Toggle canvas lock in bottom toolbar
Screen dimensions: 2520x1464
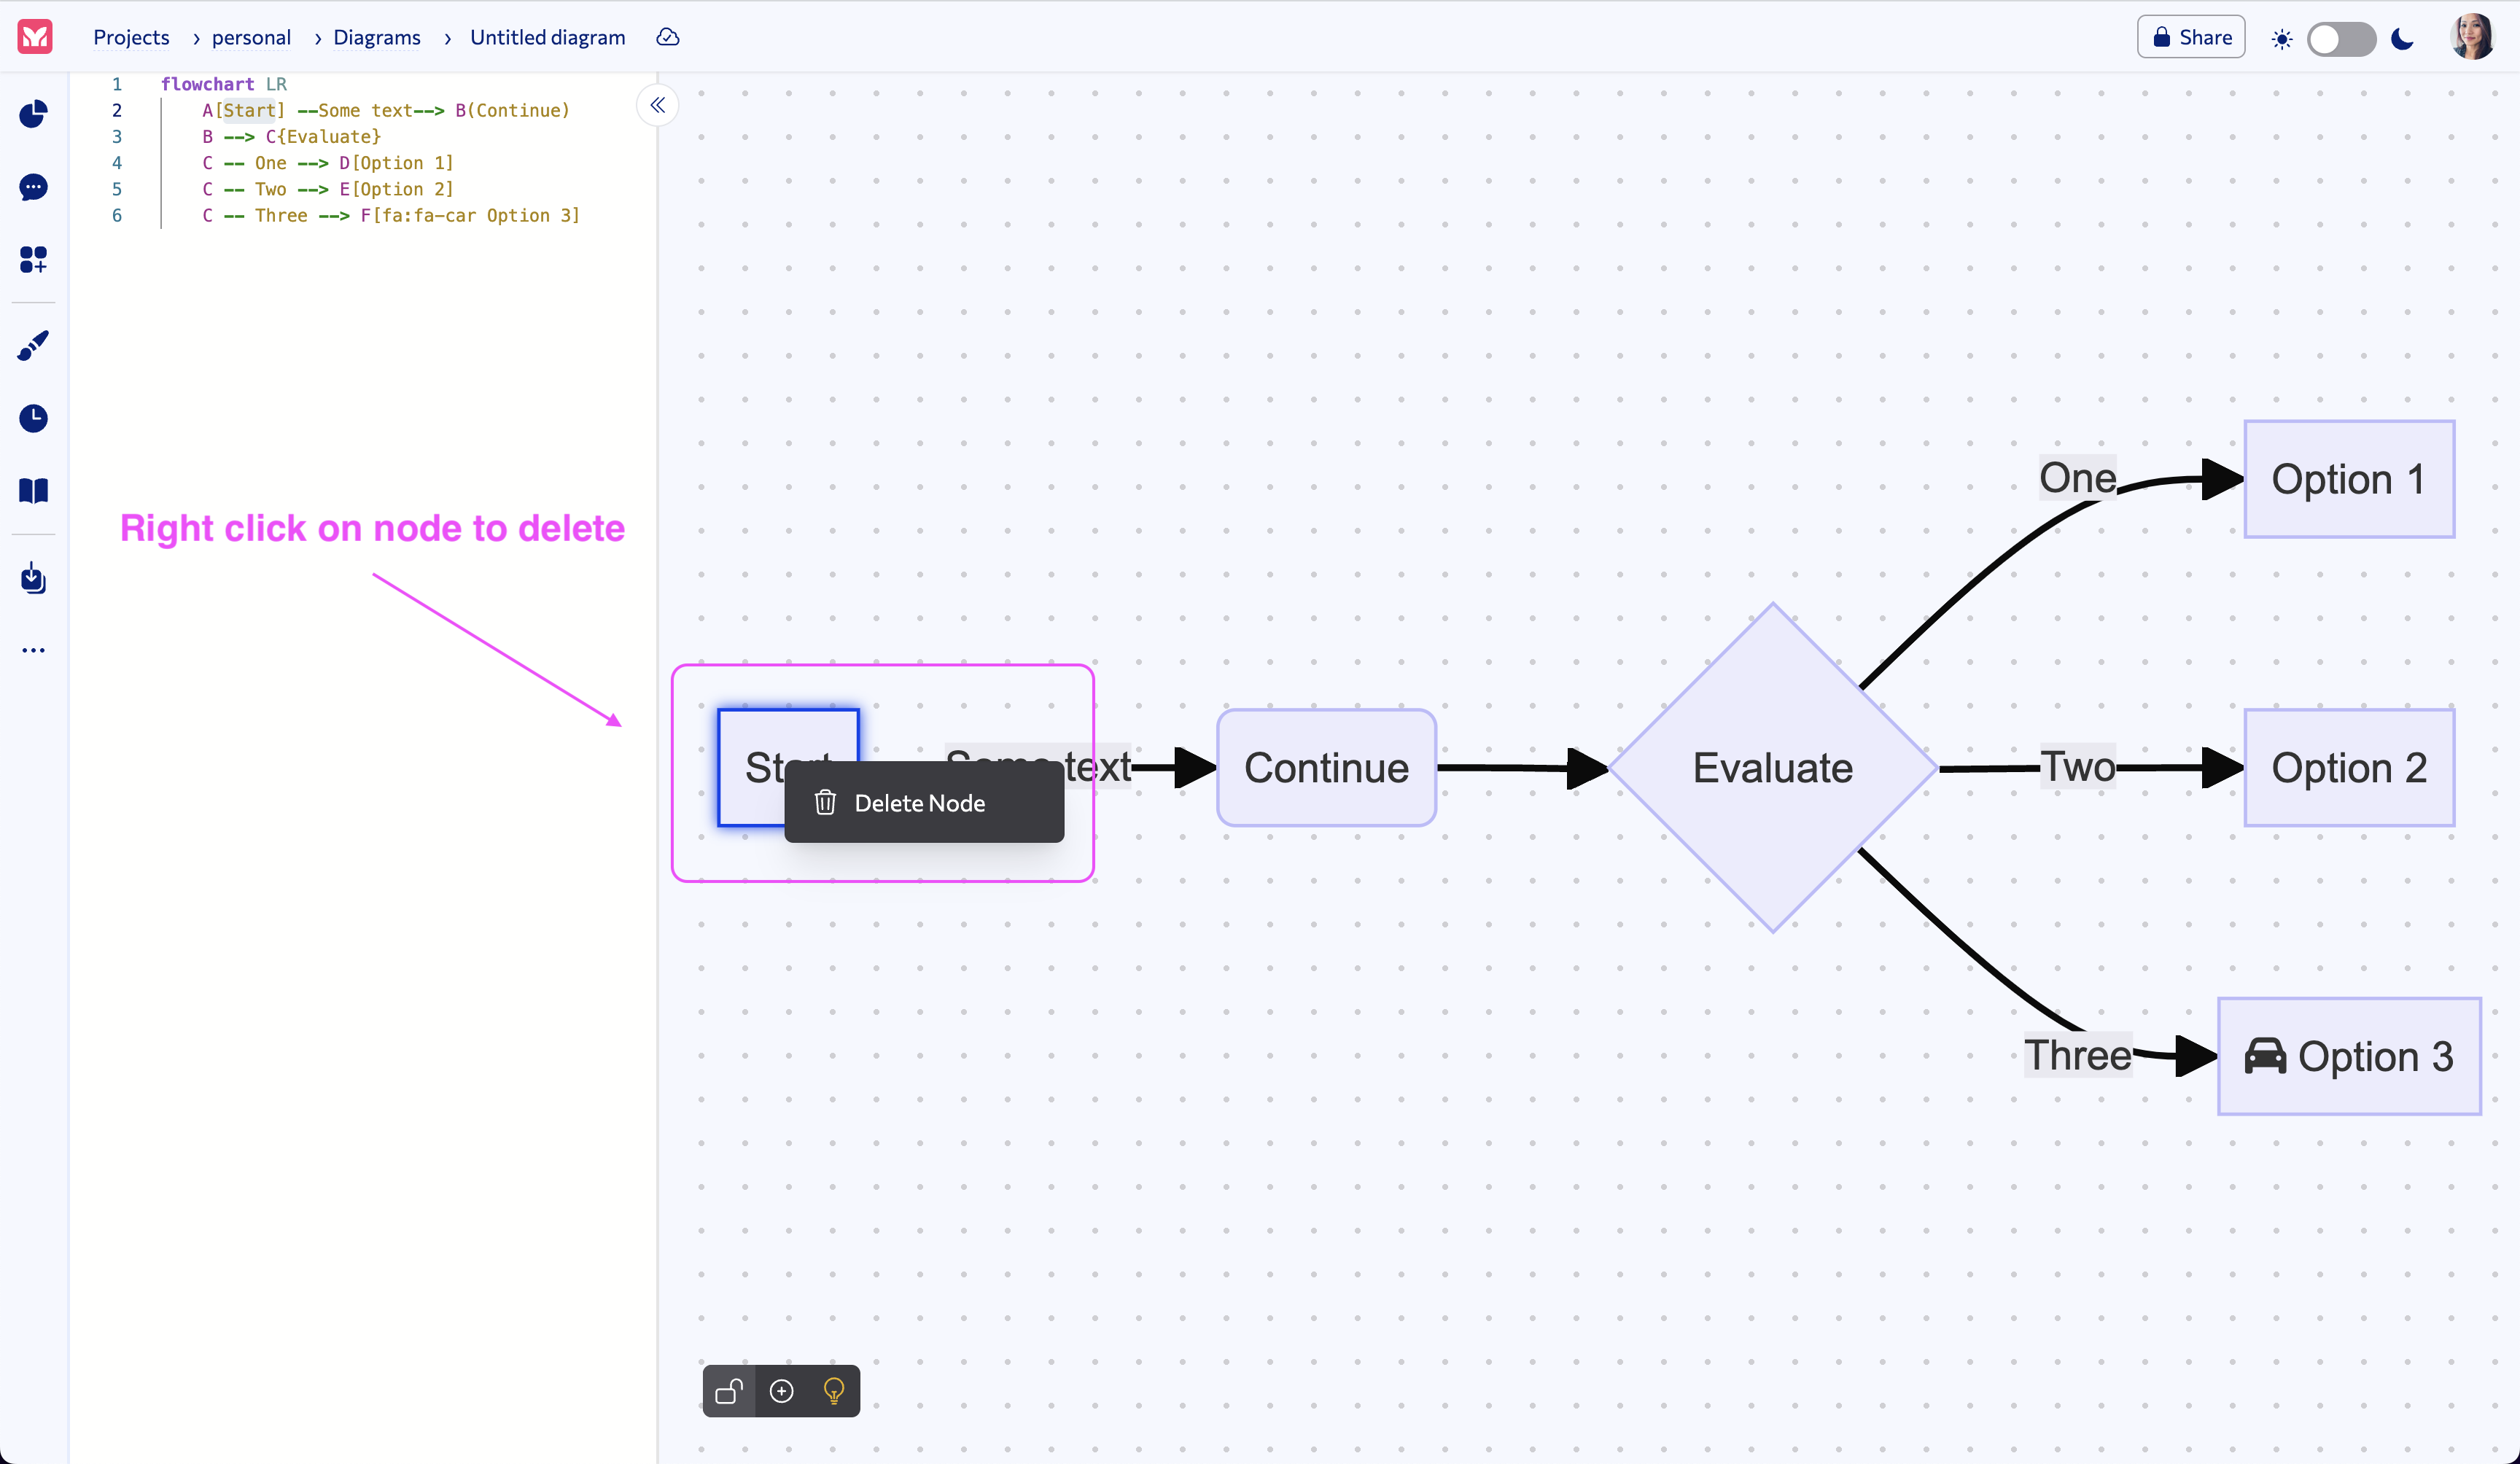pyautogui.click(x=729, y=1391)
